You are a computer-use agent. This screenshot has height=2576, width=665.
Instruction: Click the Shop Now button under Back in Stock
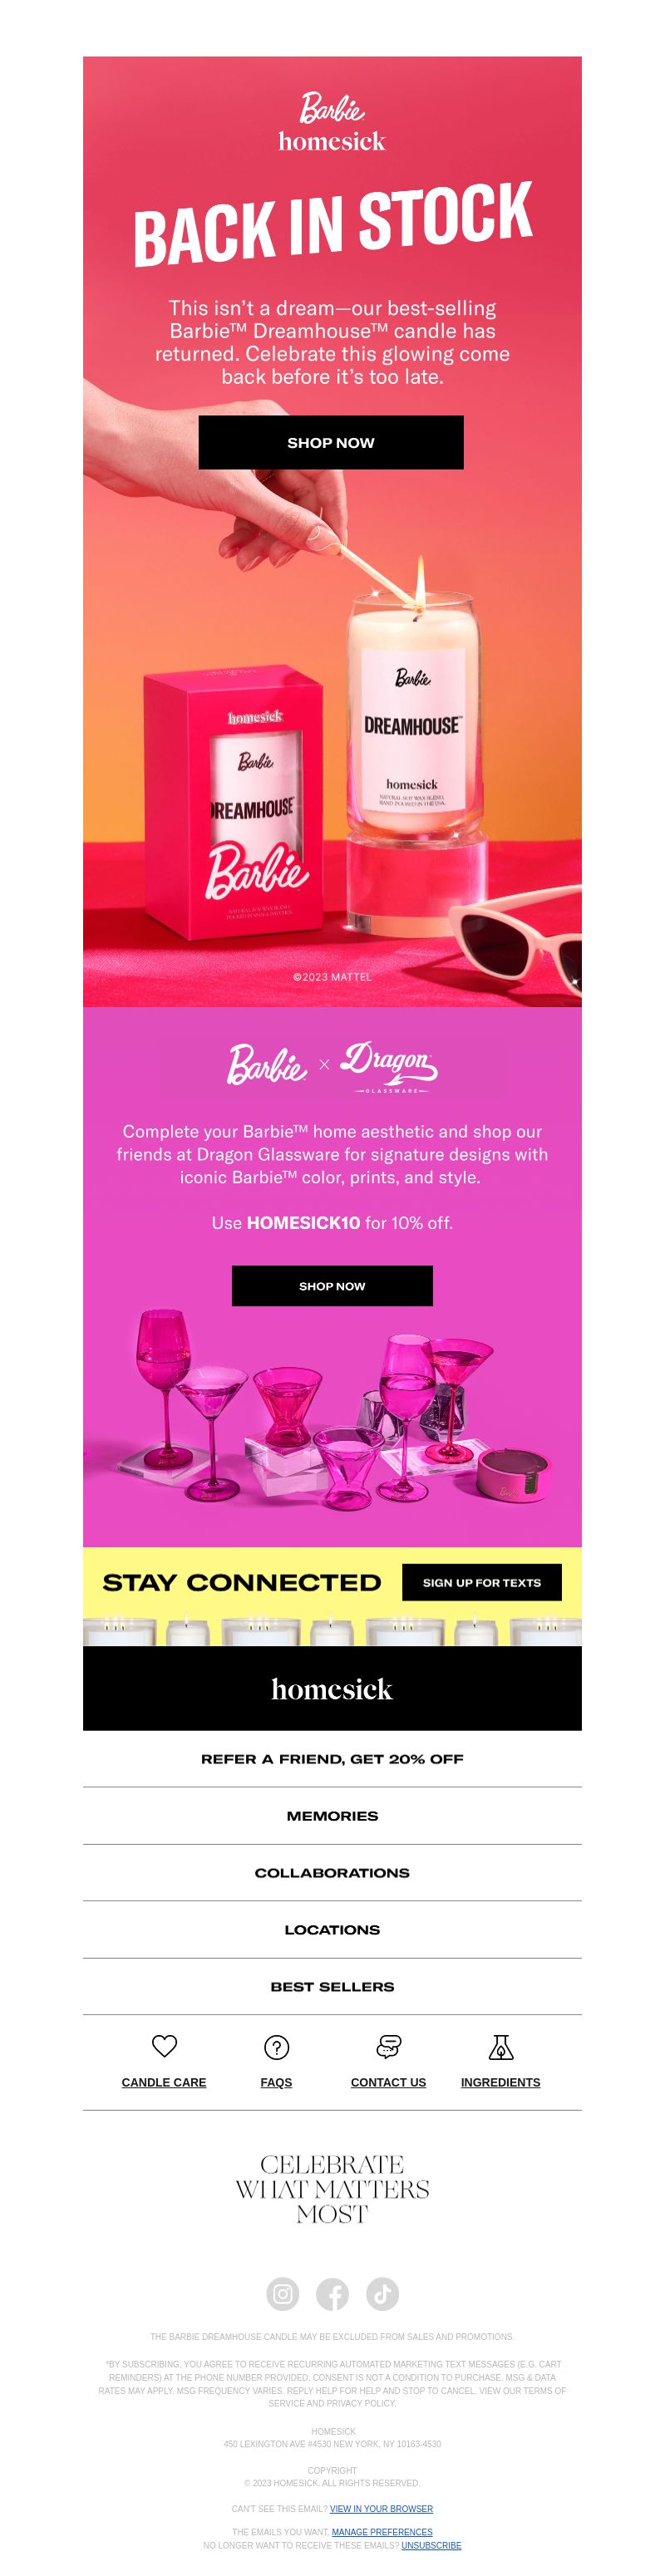[x=331, y=442]
